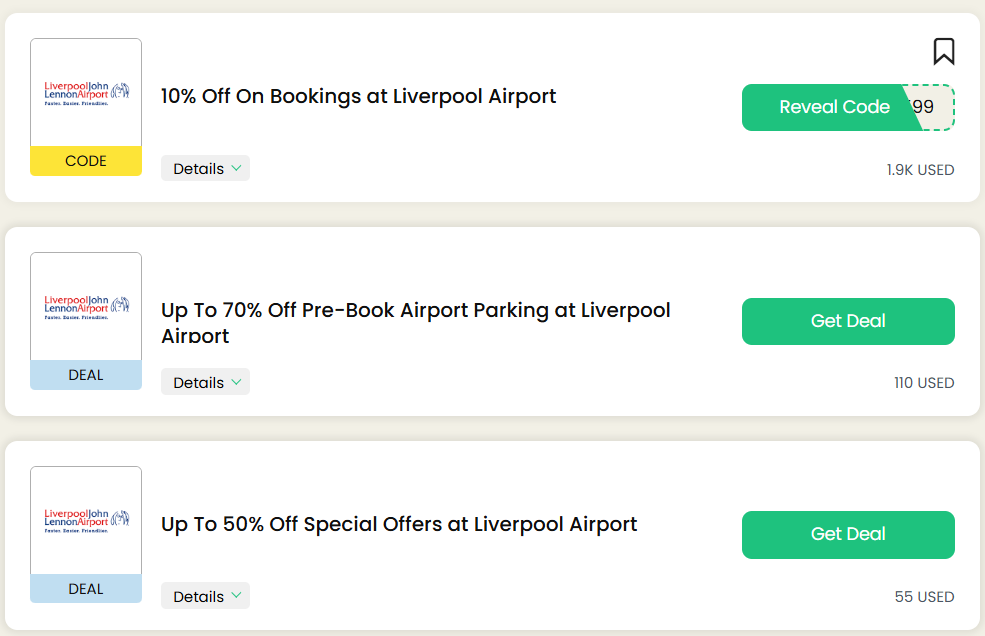Viewport: 985px width, 636px height.
Task: Click the Liverpool Airport logo on the special offers deal
Action: [85, 520]
